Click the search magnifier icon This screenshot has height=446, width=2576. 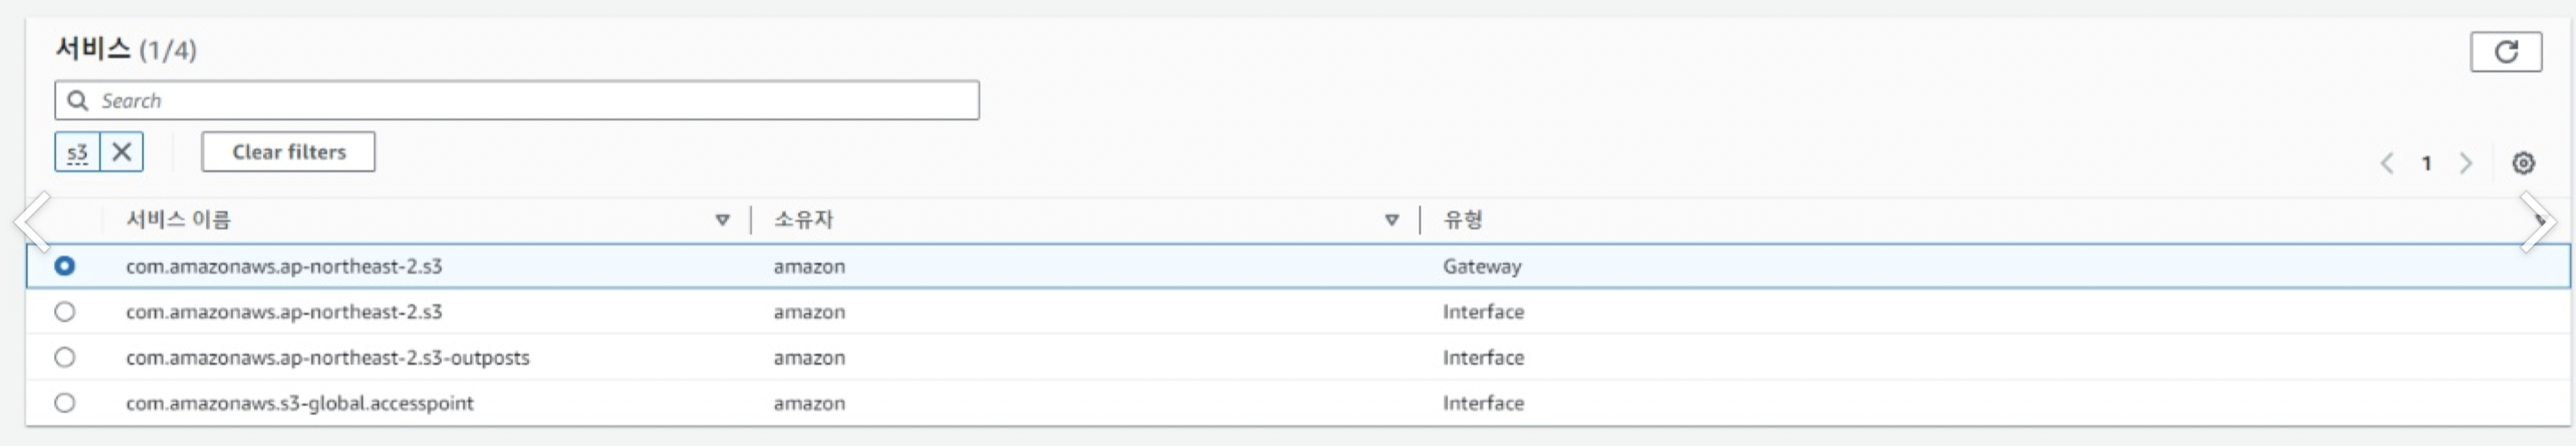pyautogui.click(x=77, y=101)
